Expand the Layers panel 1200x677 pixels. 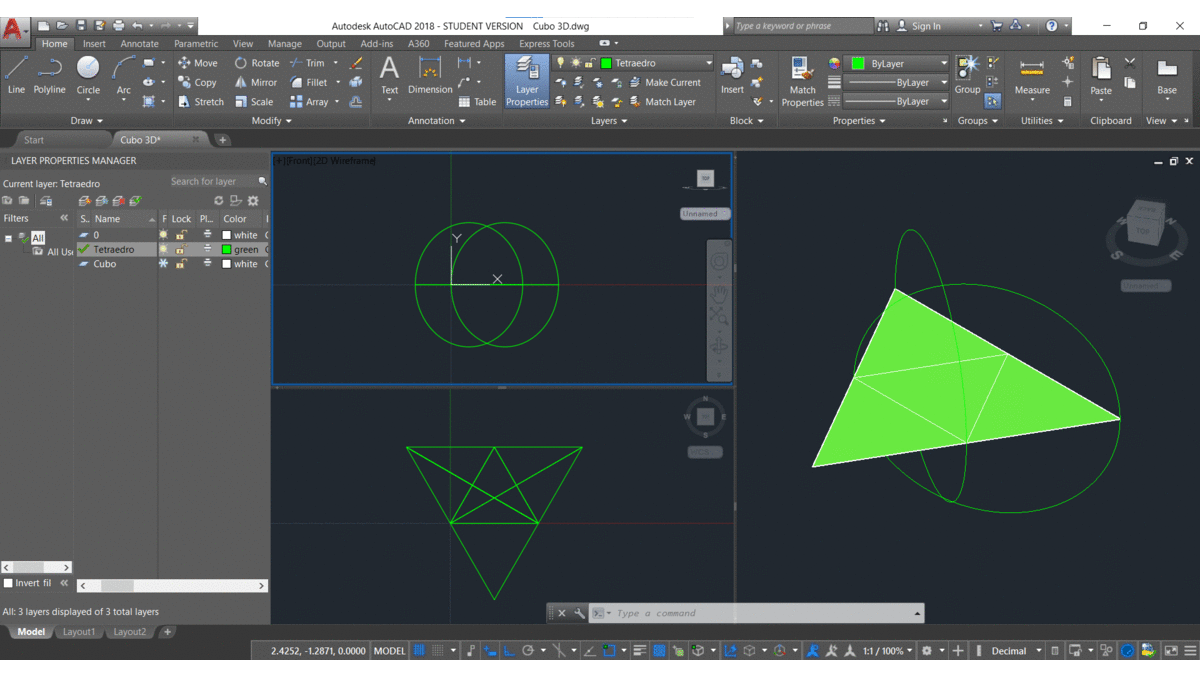(x=609, y=121)
